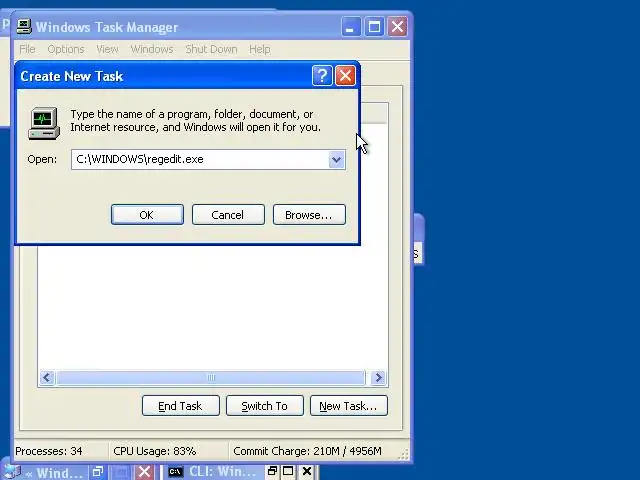Open the File menu in Task Manager
Viewport: 640px width, 480px height.
click(27, 49)
